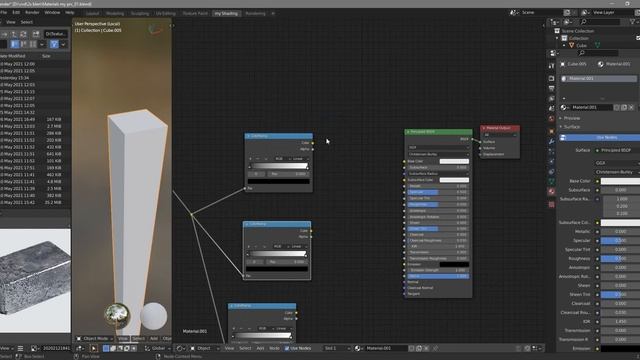
Task: Open the Tool properties tab icon
Action: (551, 65)
